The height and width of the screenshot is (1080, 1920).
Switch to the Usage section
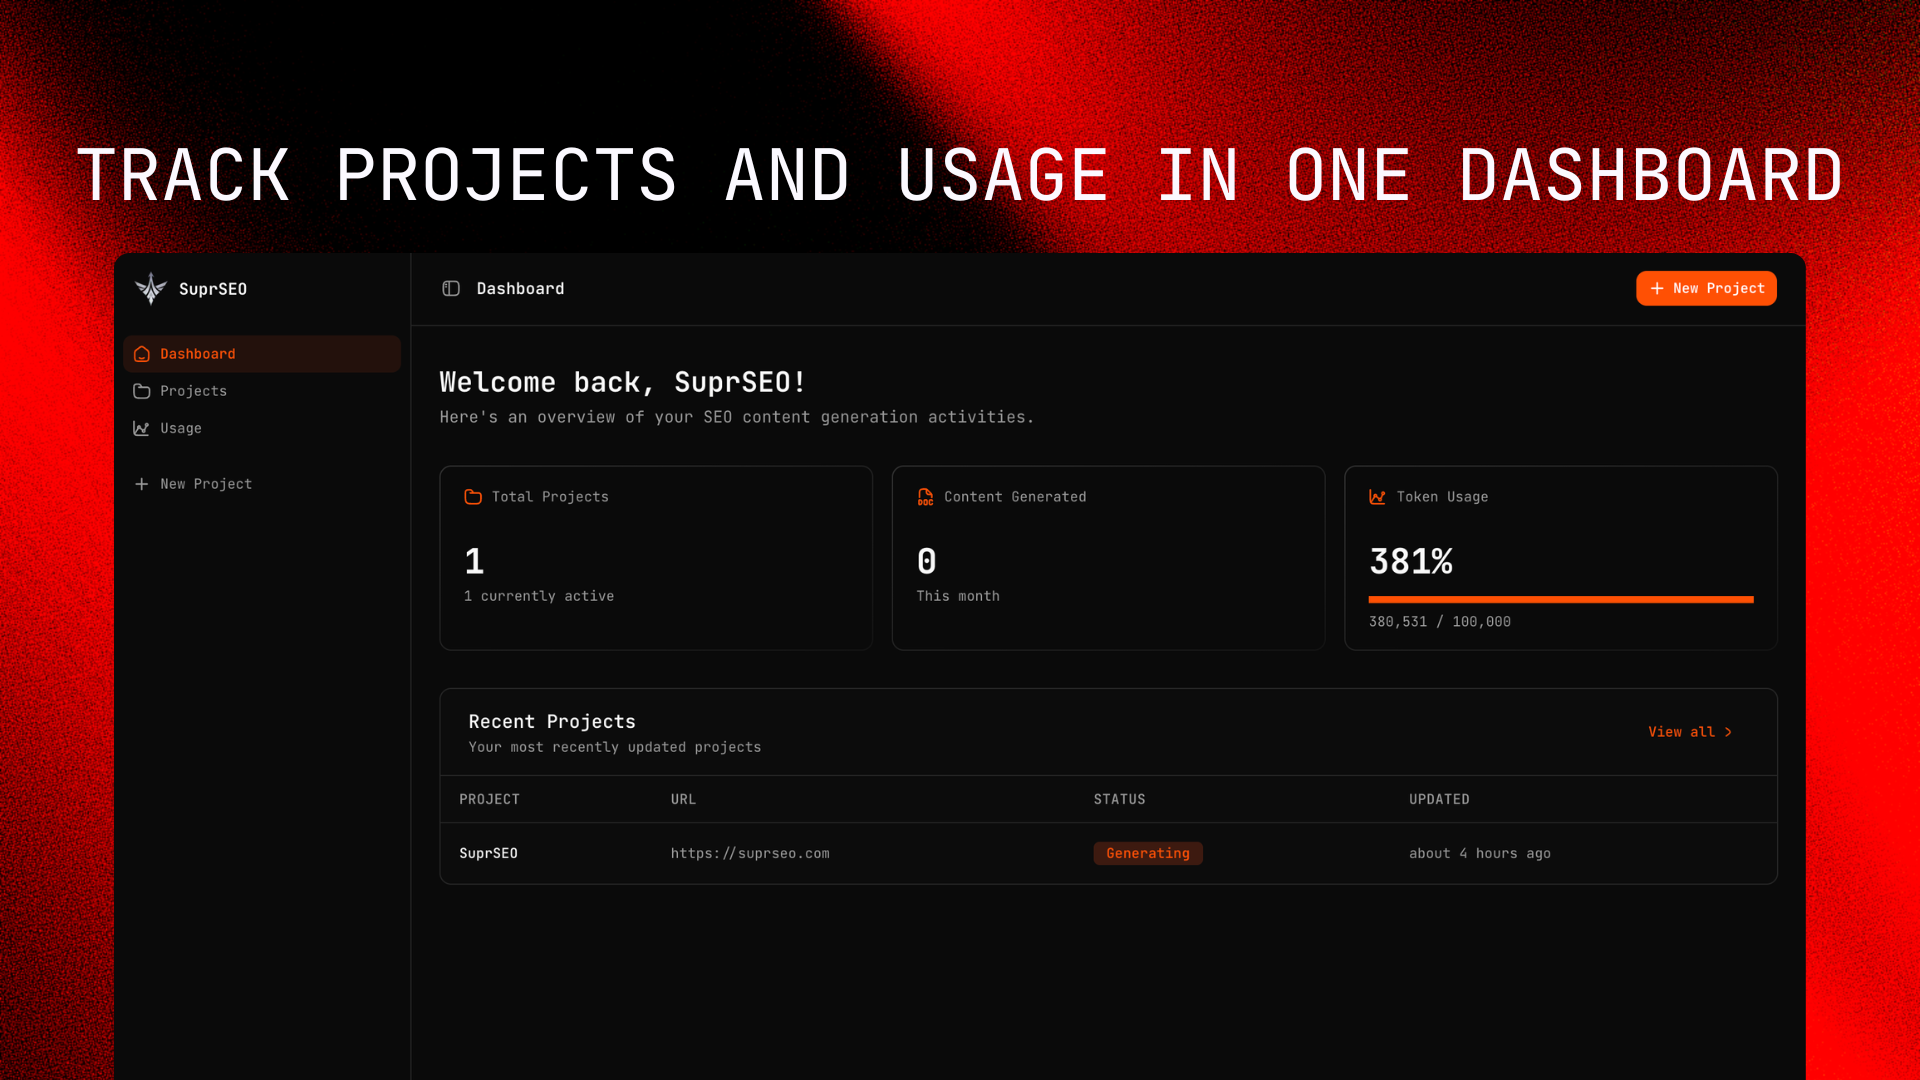point(180,428)
